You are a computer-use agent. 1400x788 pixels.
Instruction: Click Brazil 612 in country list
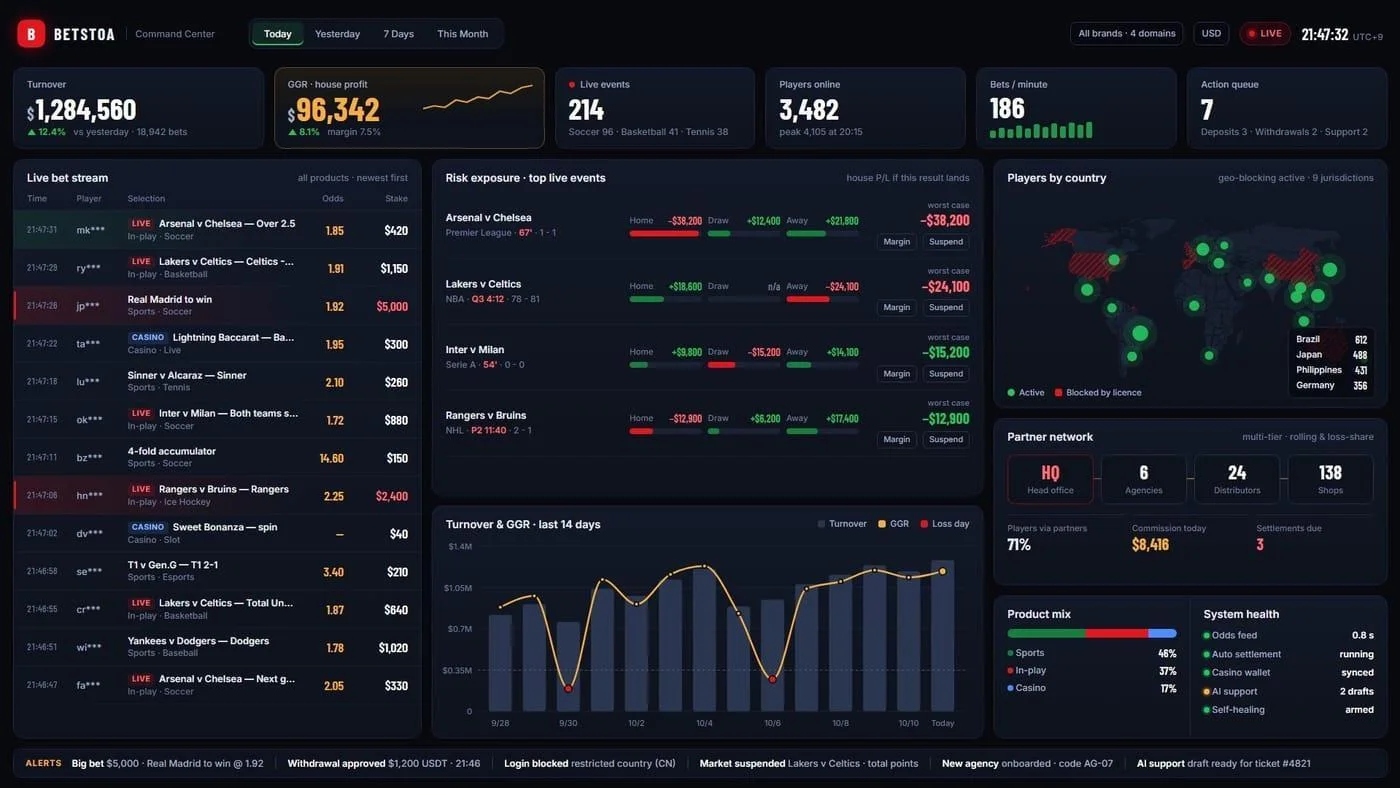click(x=1331, y=339)
